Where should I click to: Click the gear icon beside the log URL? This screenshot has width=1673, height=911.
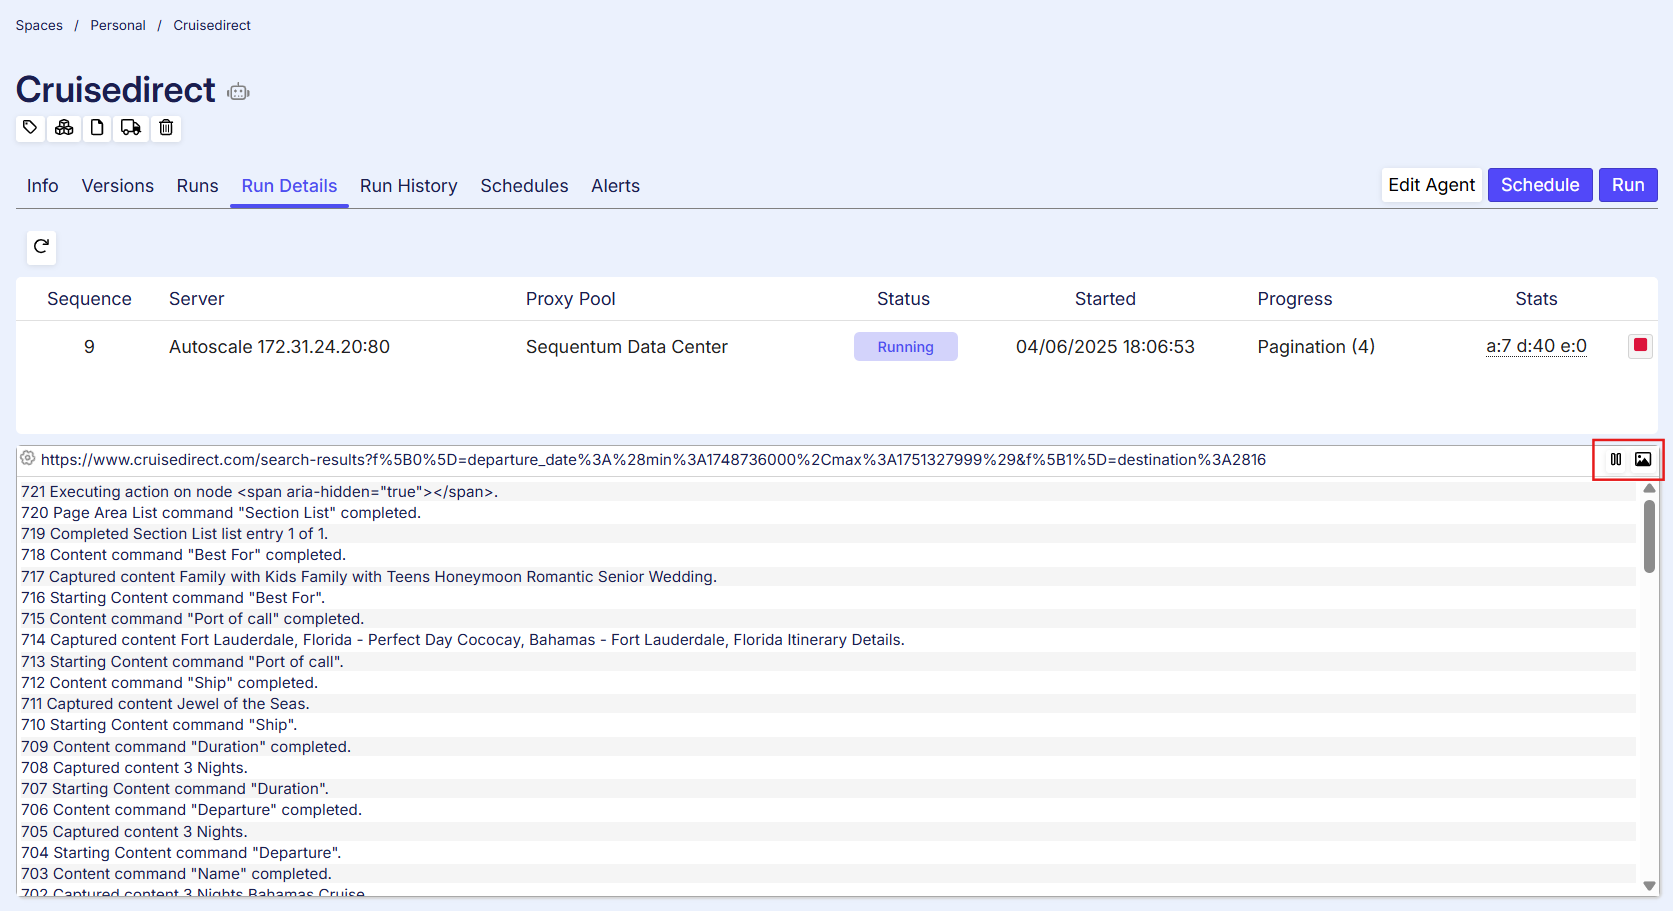coord(28,458)
